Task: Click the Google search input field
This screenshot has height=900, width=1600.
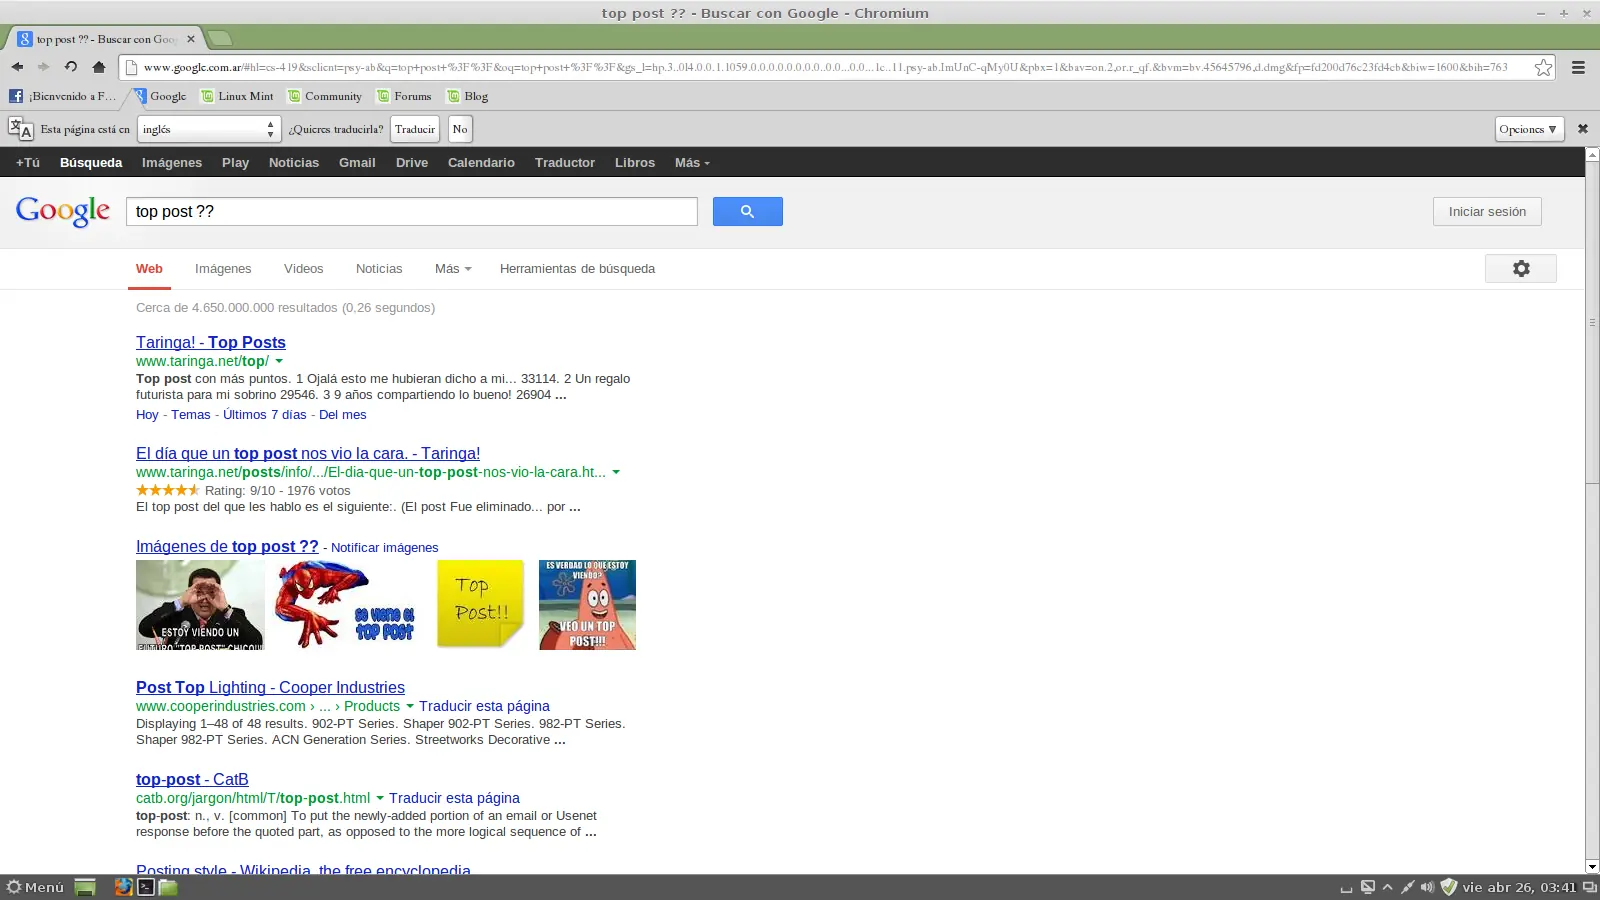Action: (412, 211)
